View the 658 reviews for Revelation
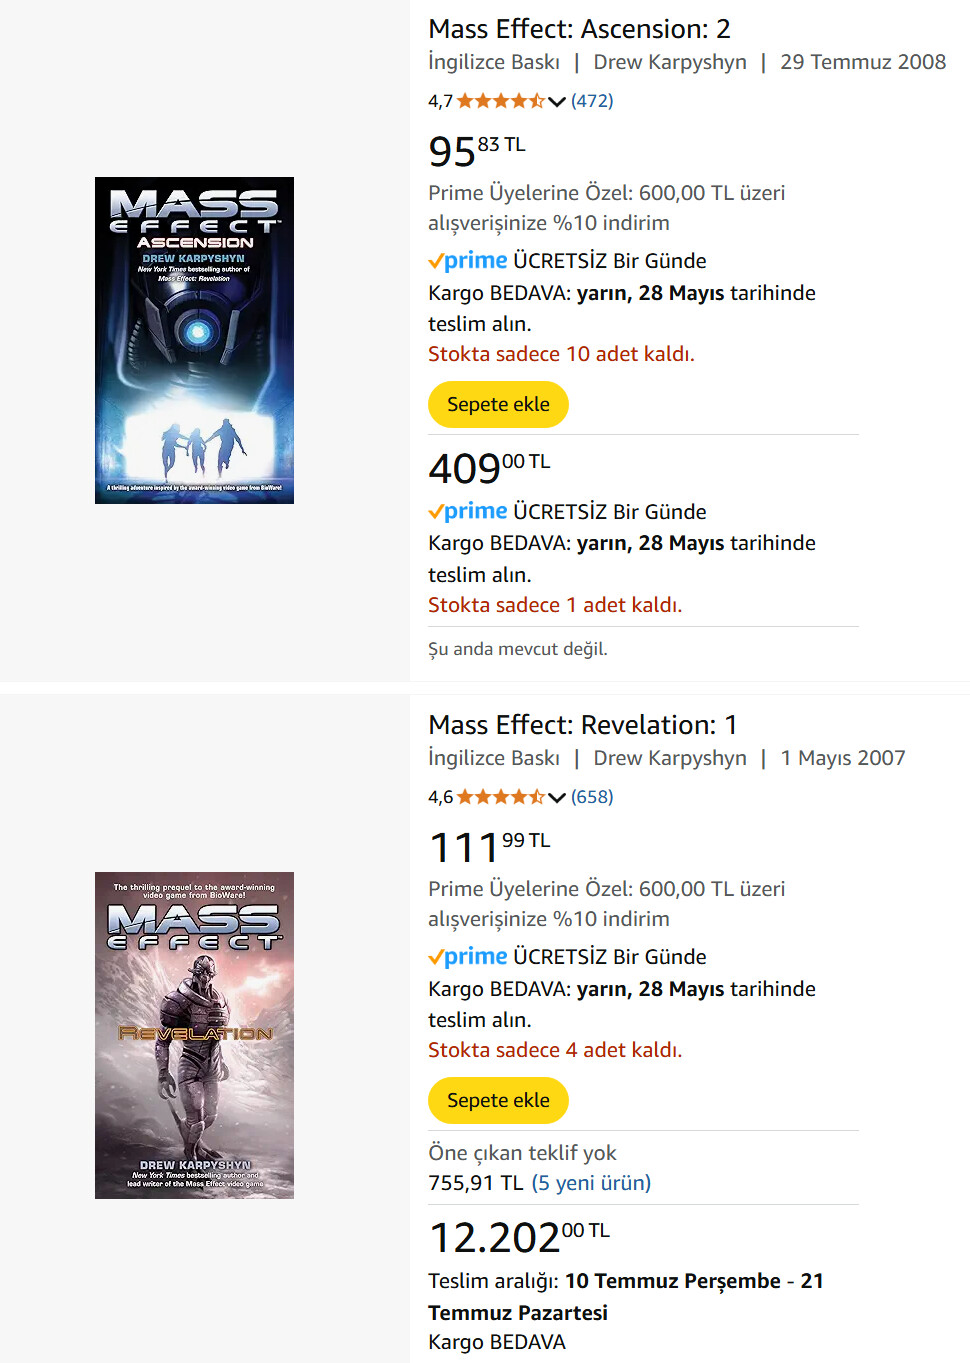This screenshot has width=970, height=1363. [592, 797]
